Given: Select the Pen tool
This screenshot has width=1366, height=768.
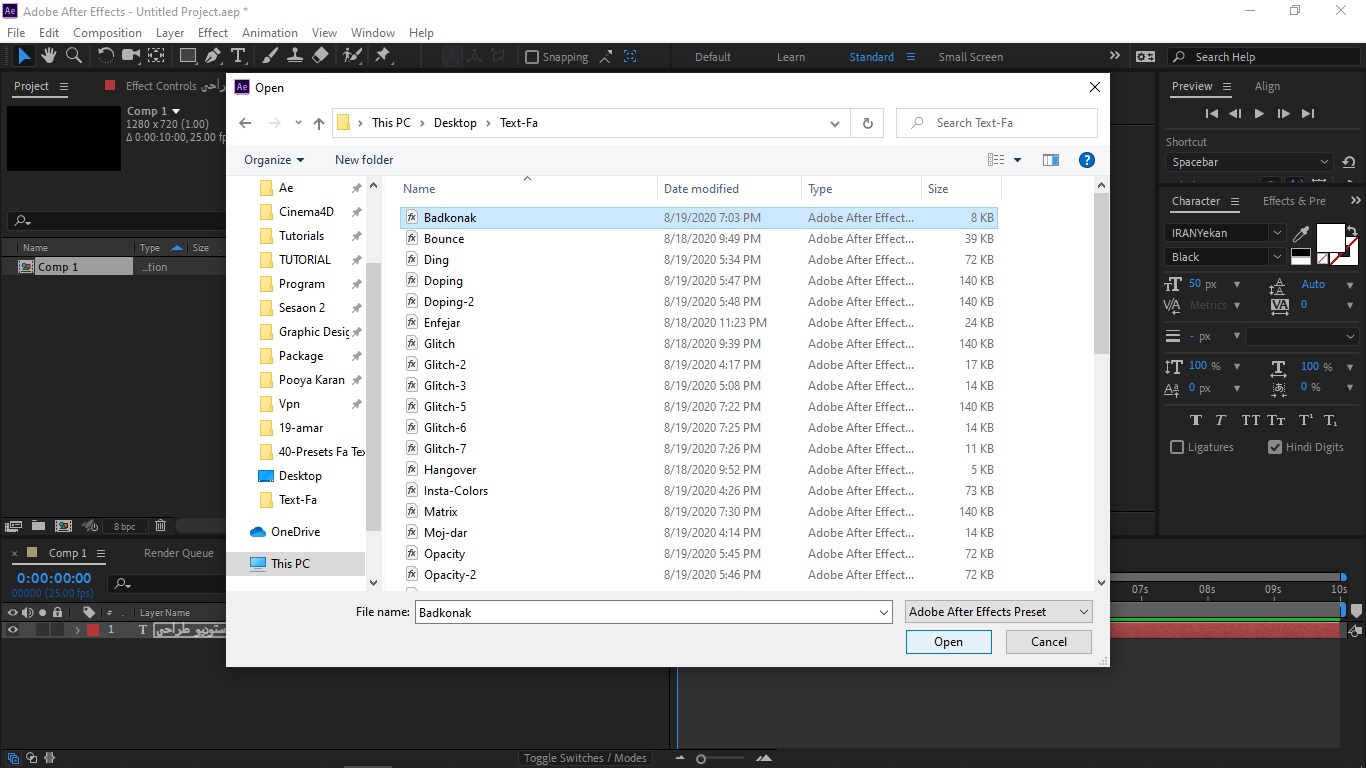Looking at the screenshot, I should coord(213,56).
